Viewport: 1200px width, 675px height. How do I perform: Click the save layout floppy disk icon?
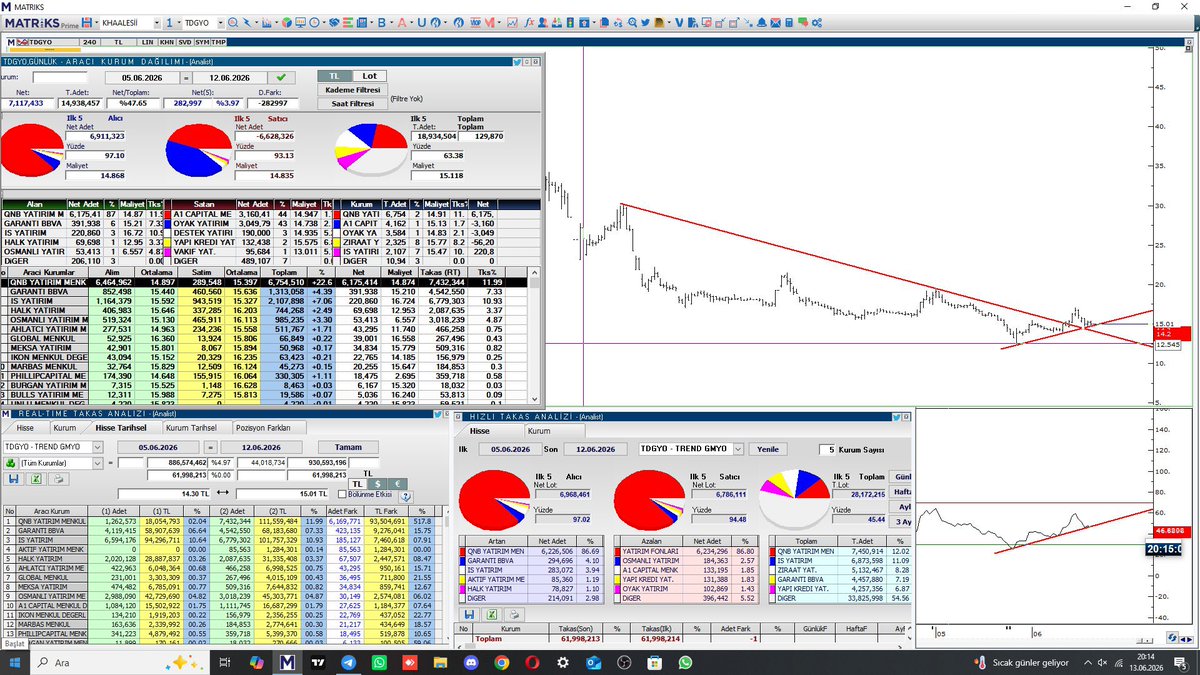click(86, 22)
